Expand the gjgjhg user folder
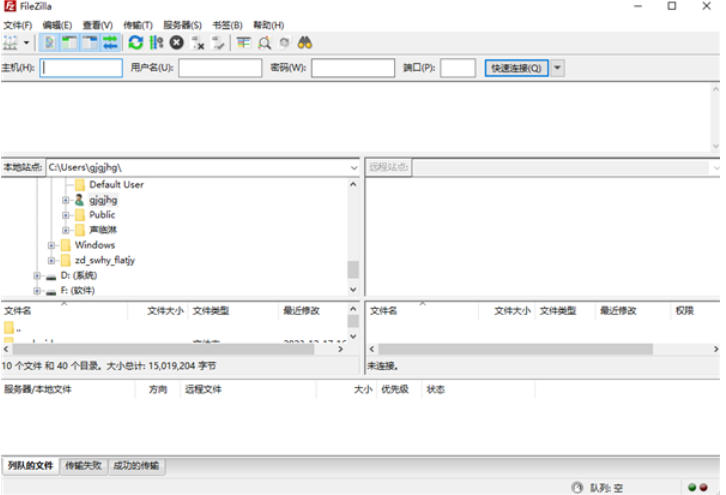This screenshot has width=726, height=495. coord(65,200)
